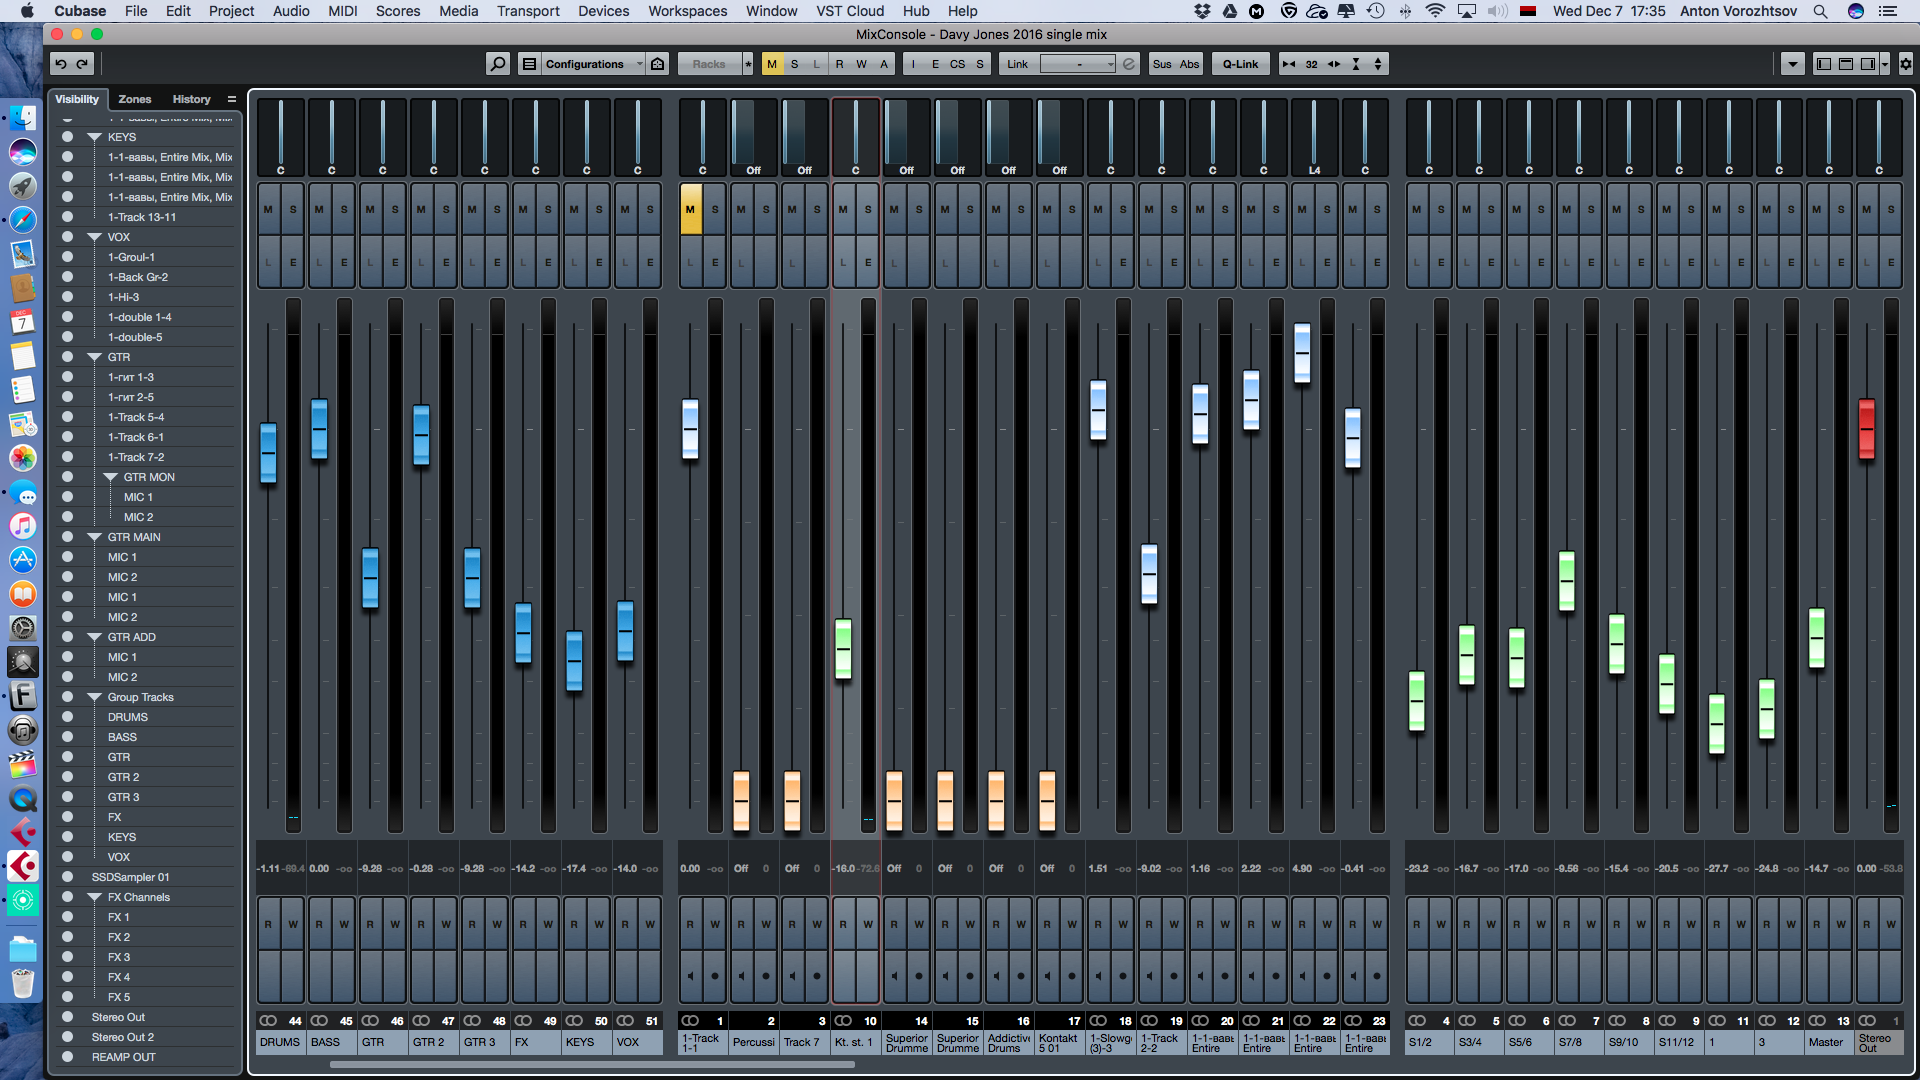Click the Kt. st. 1 channel fader handle

(843, 649)
